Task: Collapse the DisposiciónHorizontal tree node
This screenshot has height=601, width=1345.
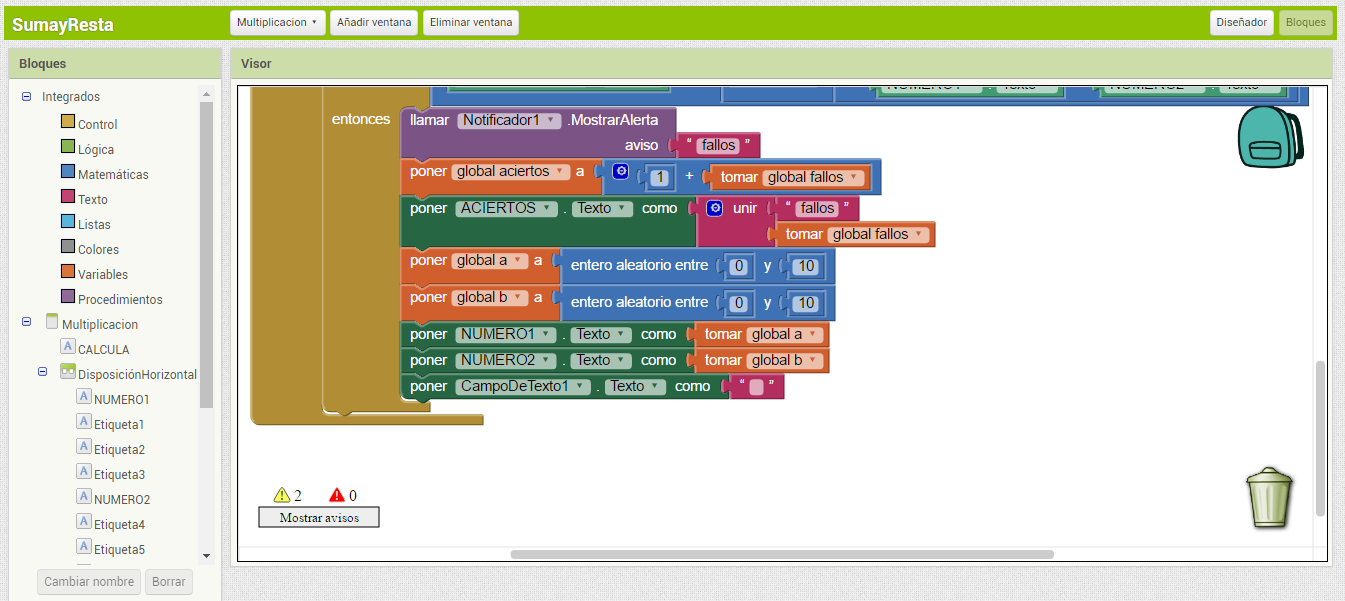Action: (43, 372)
